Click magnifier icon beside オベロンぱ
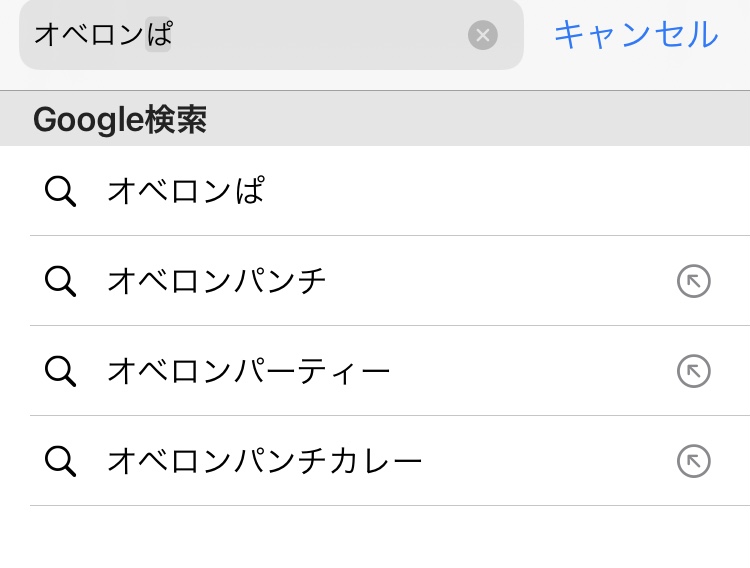This screenshot has width=750, height=568. [60, 191]
